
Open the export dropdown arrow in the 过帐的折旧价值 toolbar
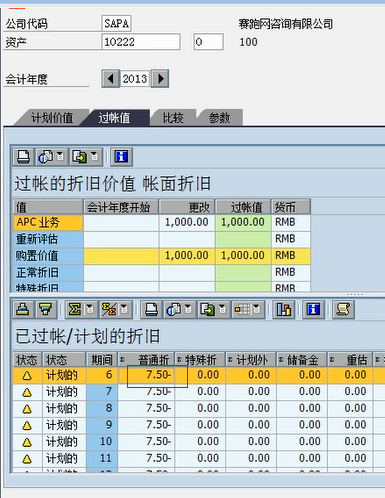tap(94, 156)
